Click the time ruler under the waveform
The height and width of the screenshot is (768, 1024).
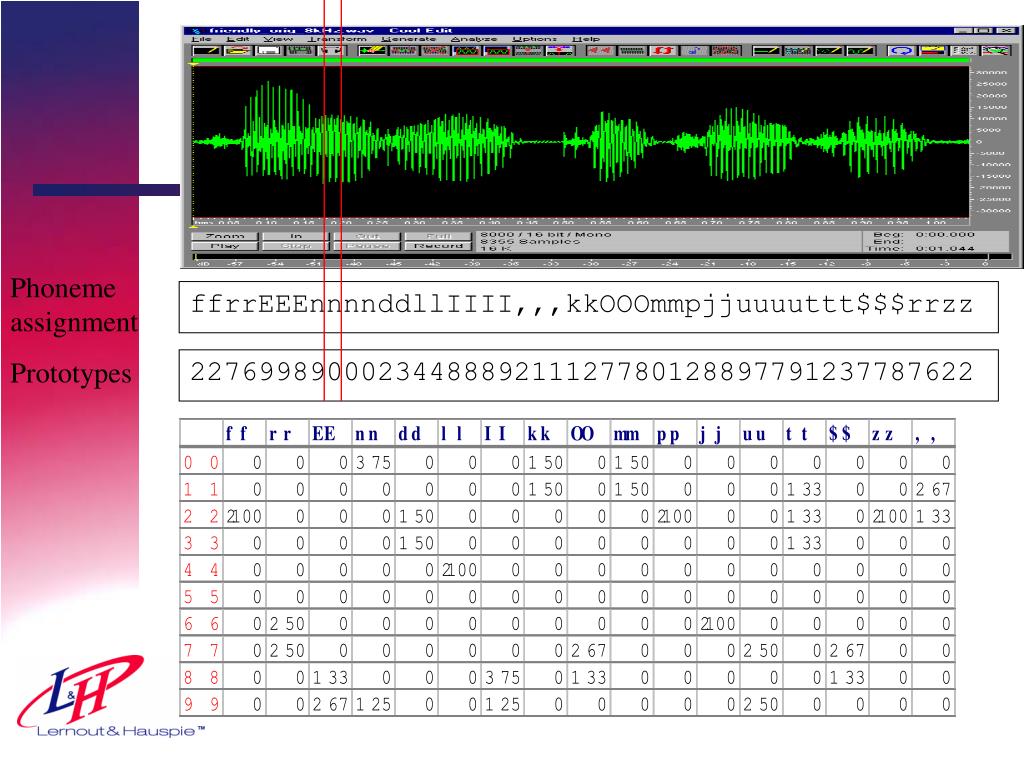point(580,222)
